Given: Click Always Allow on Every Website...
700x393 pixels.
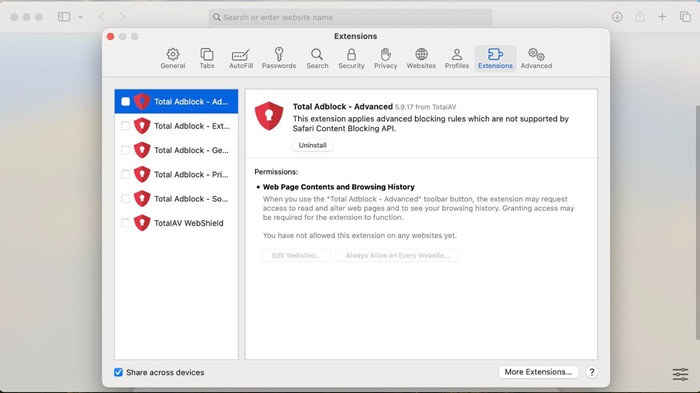Looking at the screenshot, I should (397, 255).
